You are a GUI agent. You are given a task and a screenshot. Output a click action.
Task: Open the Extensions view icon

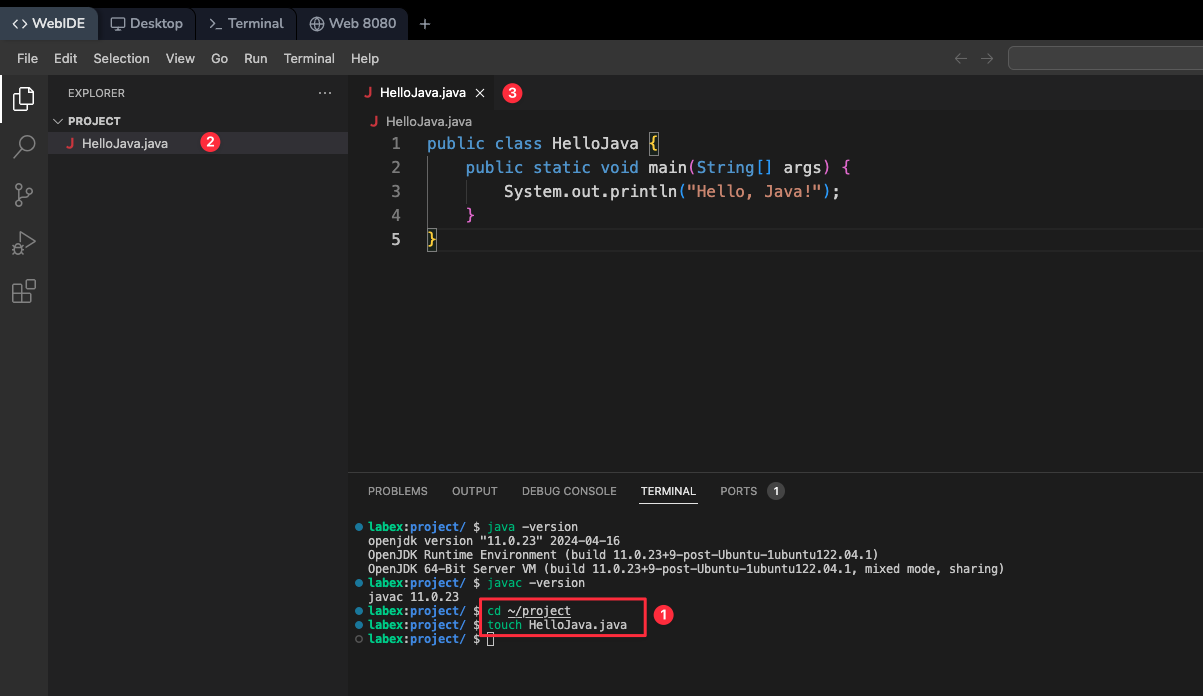point(24,291)
